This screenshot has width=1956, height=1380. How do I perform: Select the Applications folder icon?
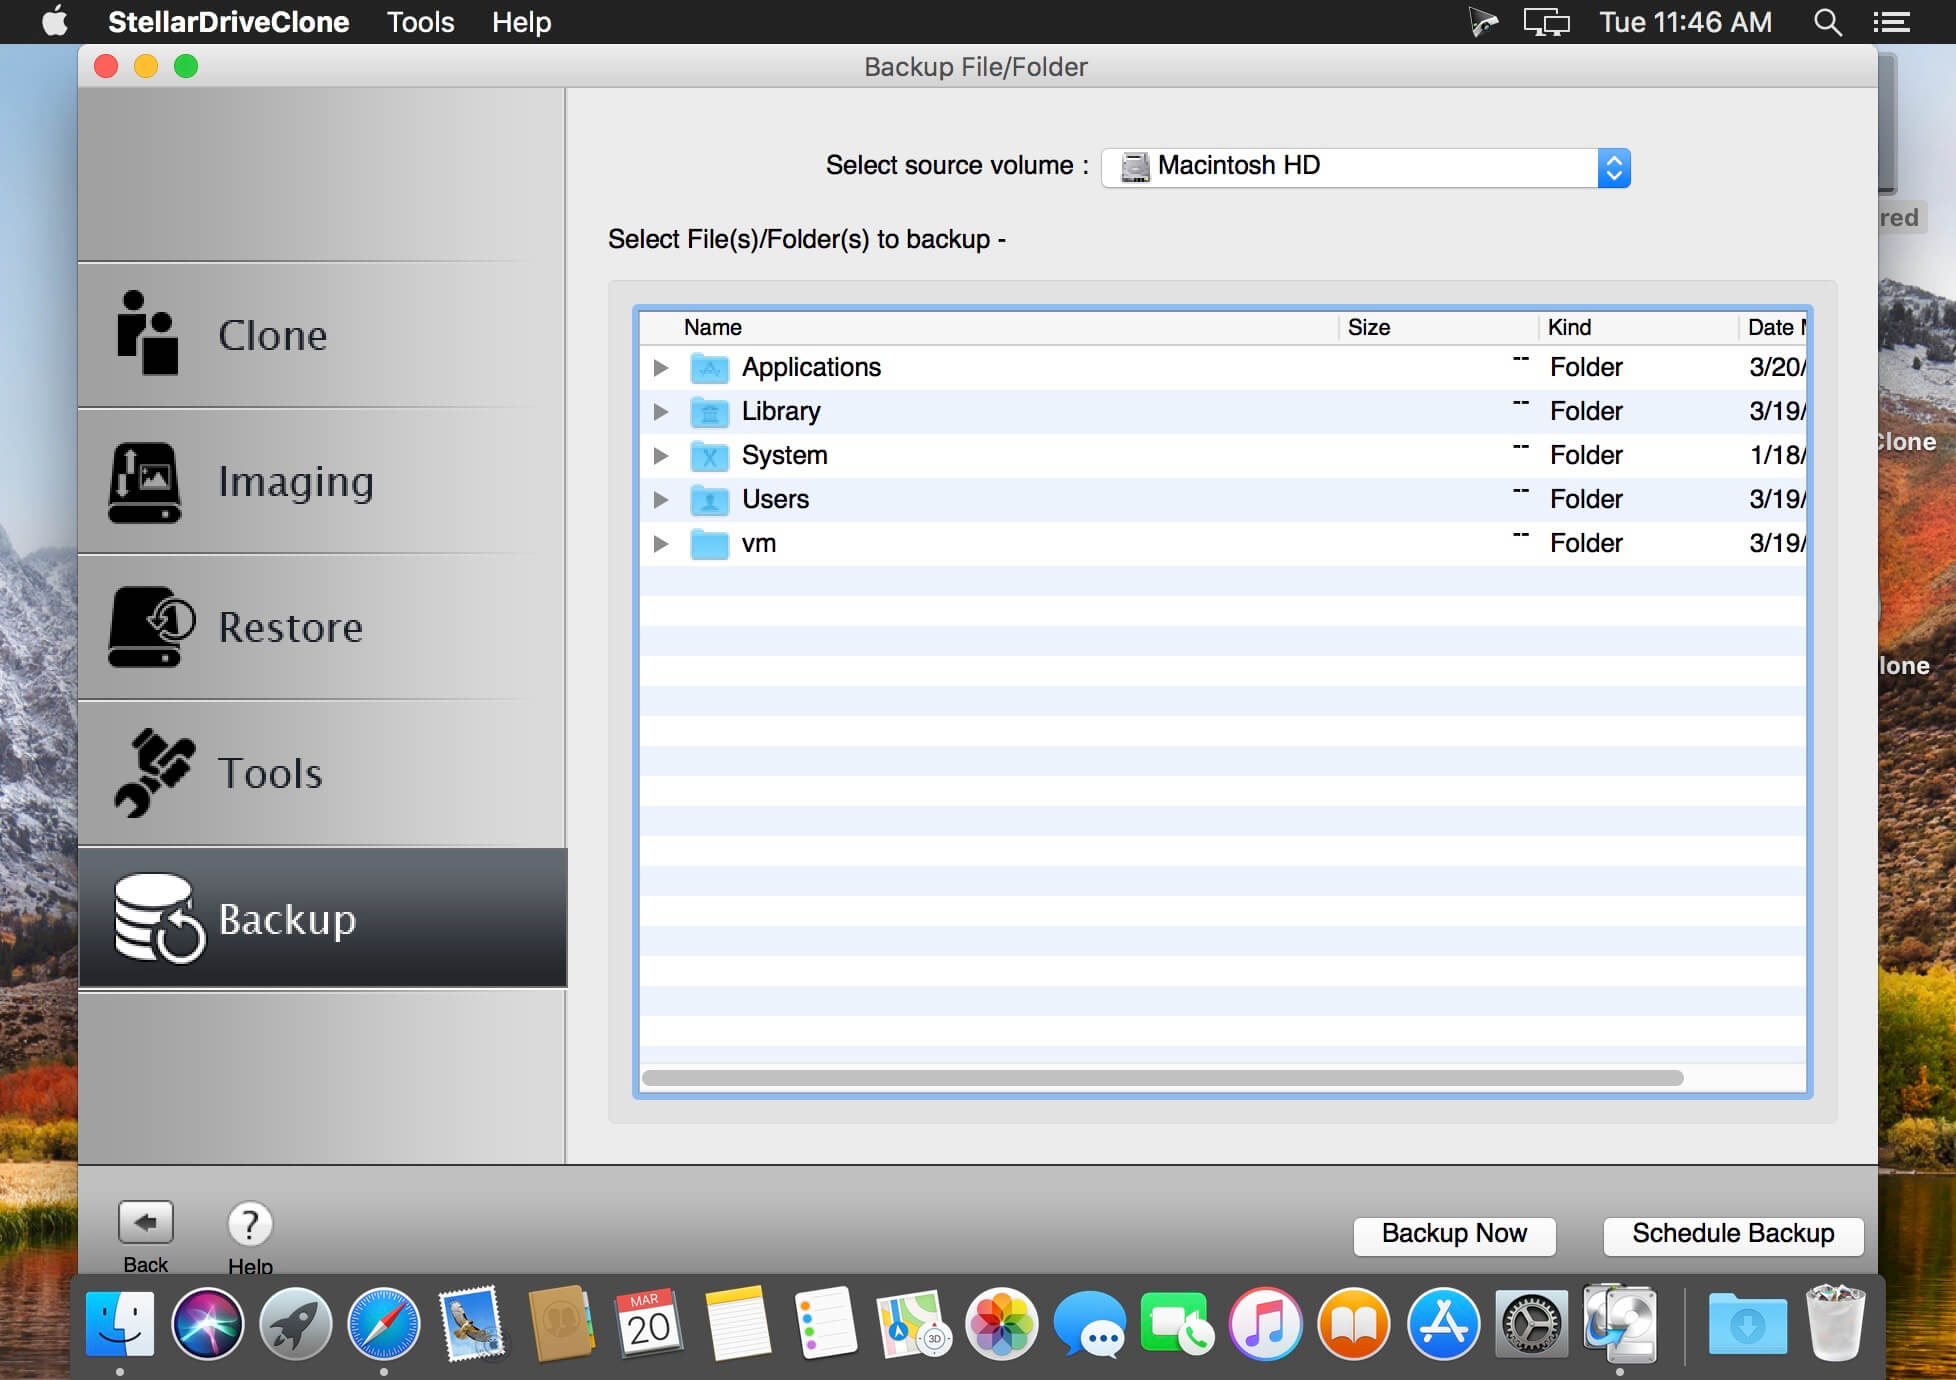tap(710, 368)
